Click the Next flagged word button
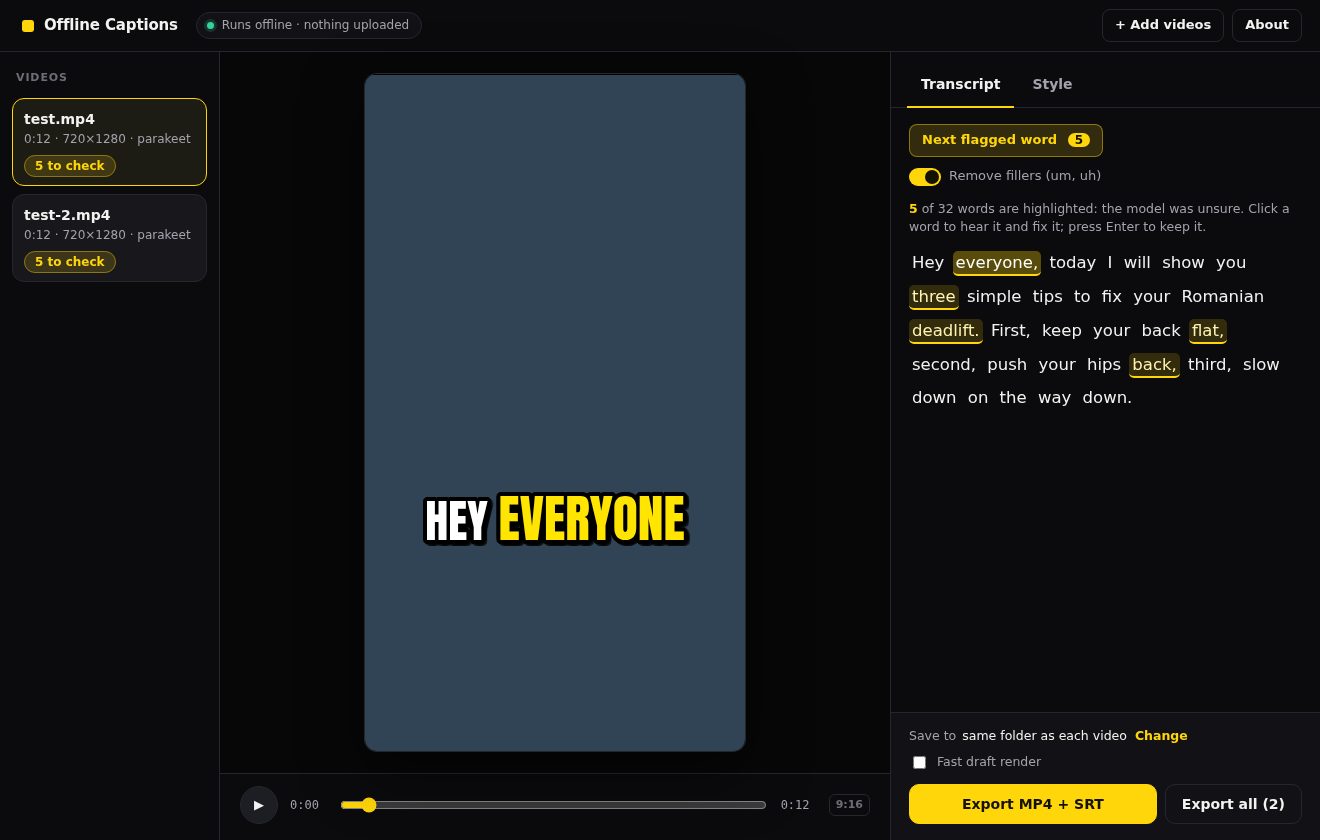Viewport: 1320px width, 840px height. pos(1006,140)
